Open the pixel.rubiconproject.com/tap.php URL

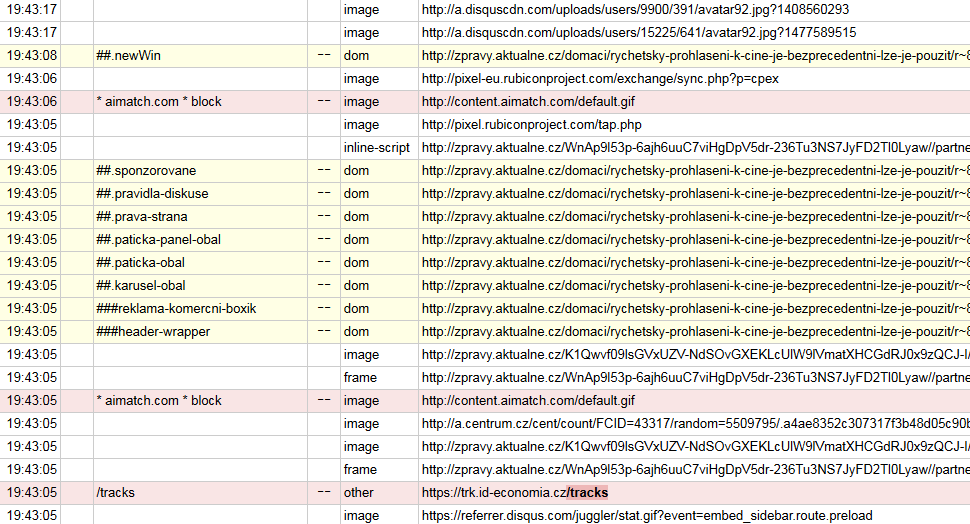[x=531, y=124]
